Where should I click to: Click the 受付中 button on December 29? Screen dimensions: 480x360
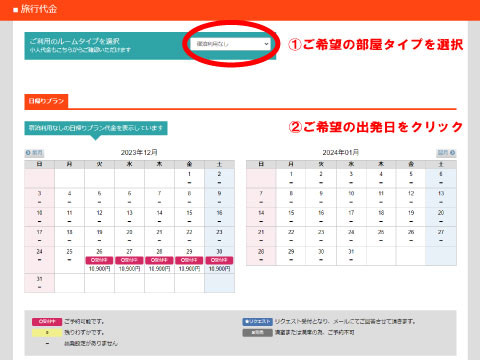pyautogui.click(x=189, y=260)
